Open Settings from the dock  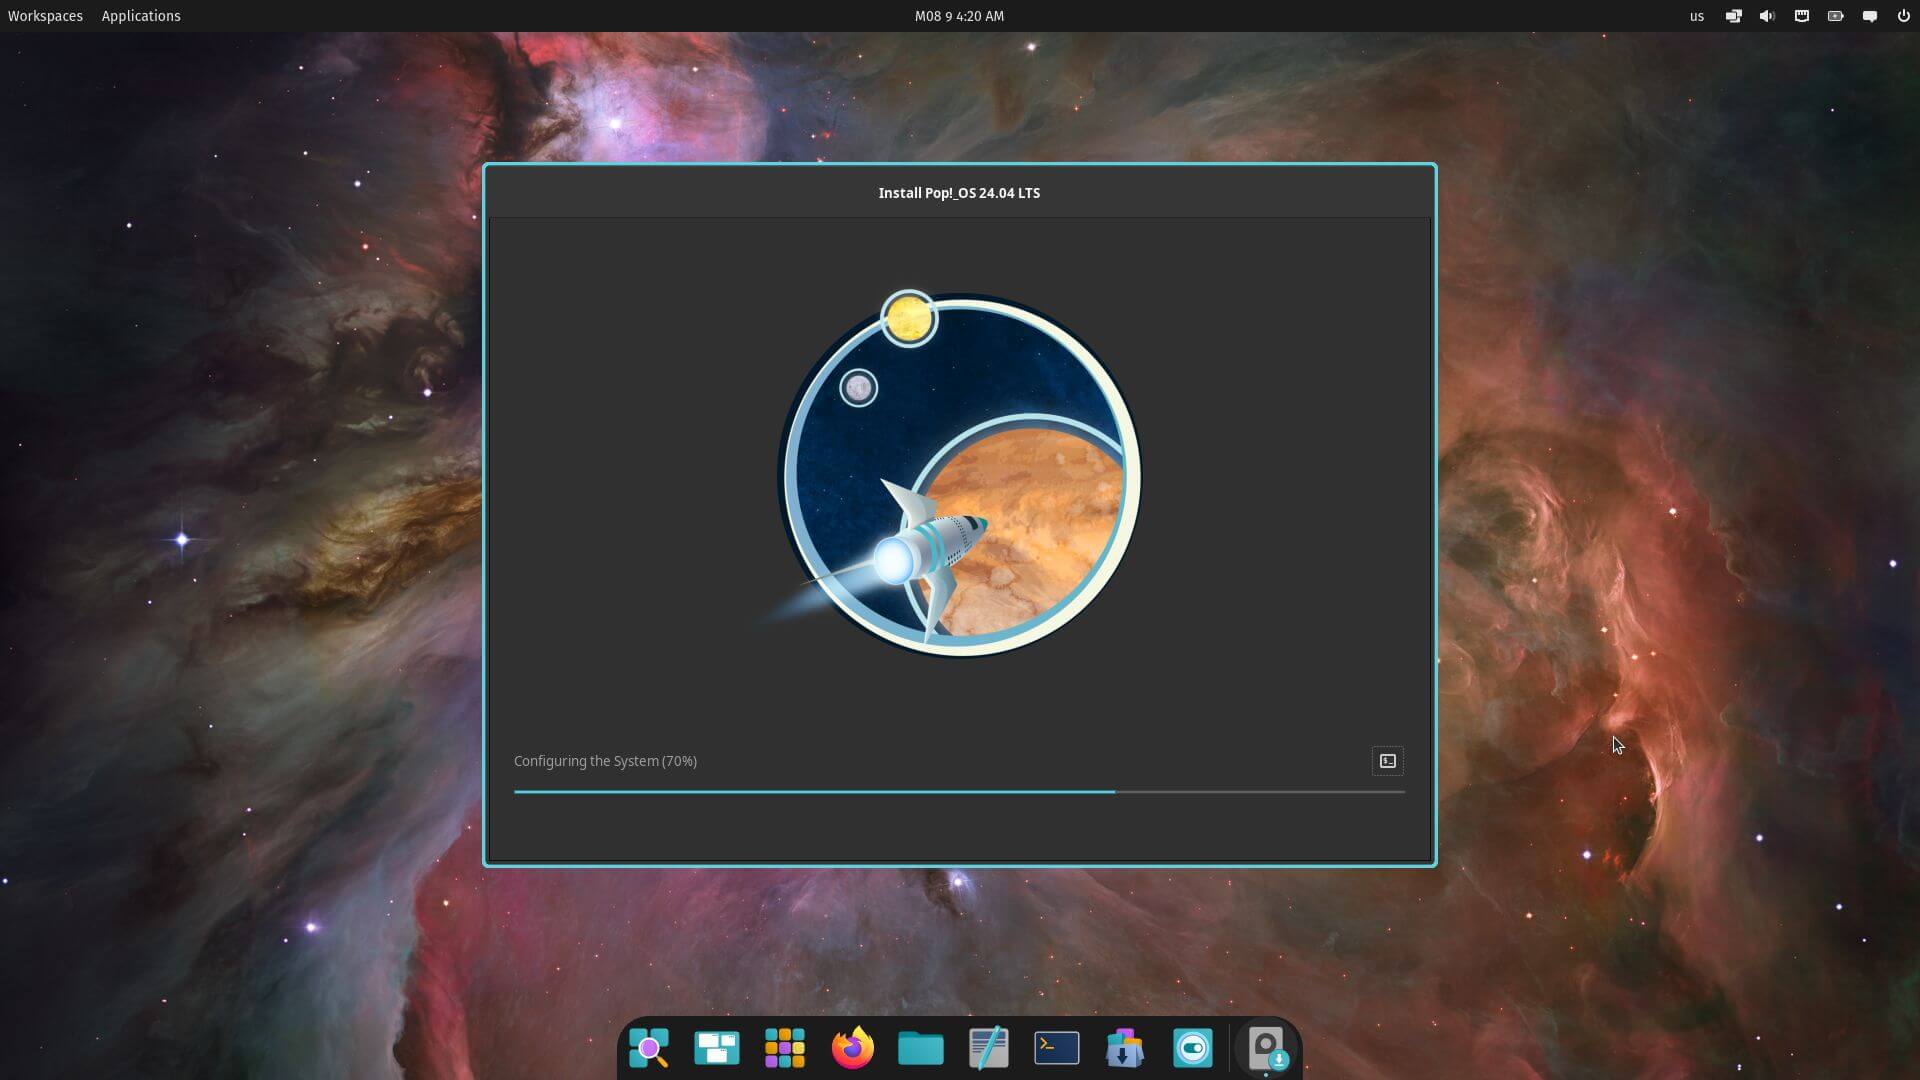click(x=1193, y=1049)
